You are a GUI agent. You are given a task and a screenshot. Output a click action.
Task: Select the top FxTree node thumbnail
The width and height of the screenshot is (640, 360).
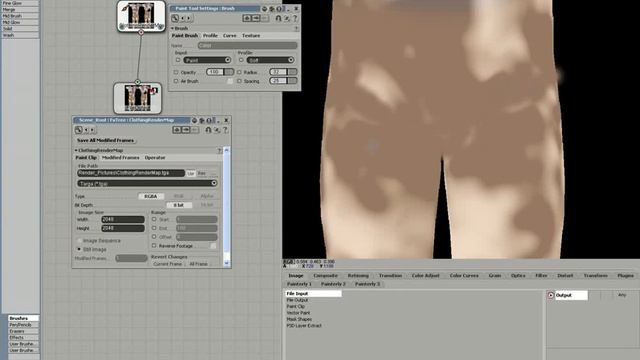pyautogui.click(x=141, y=16)
